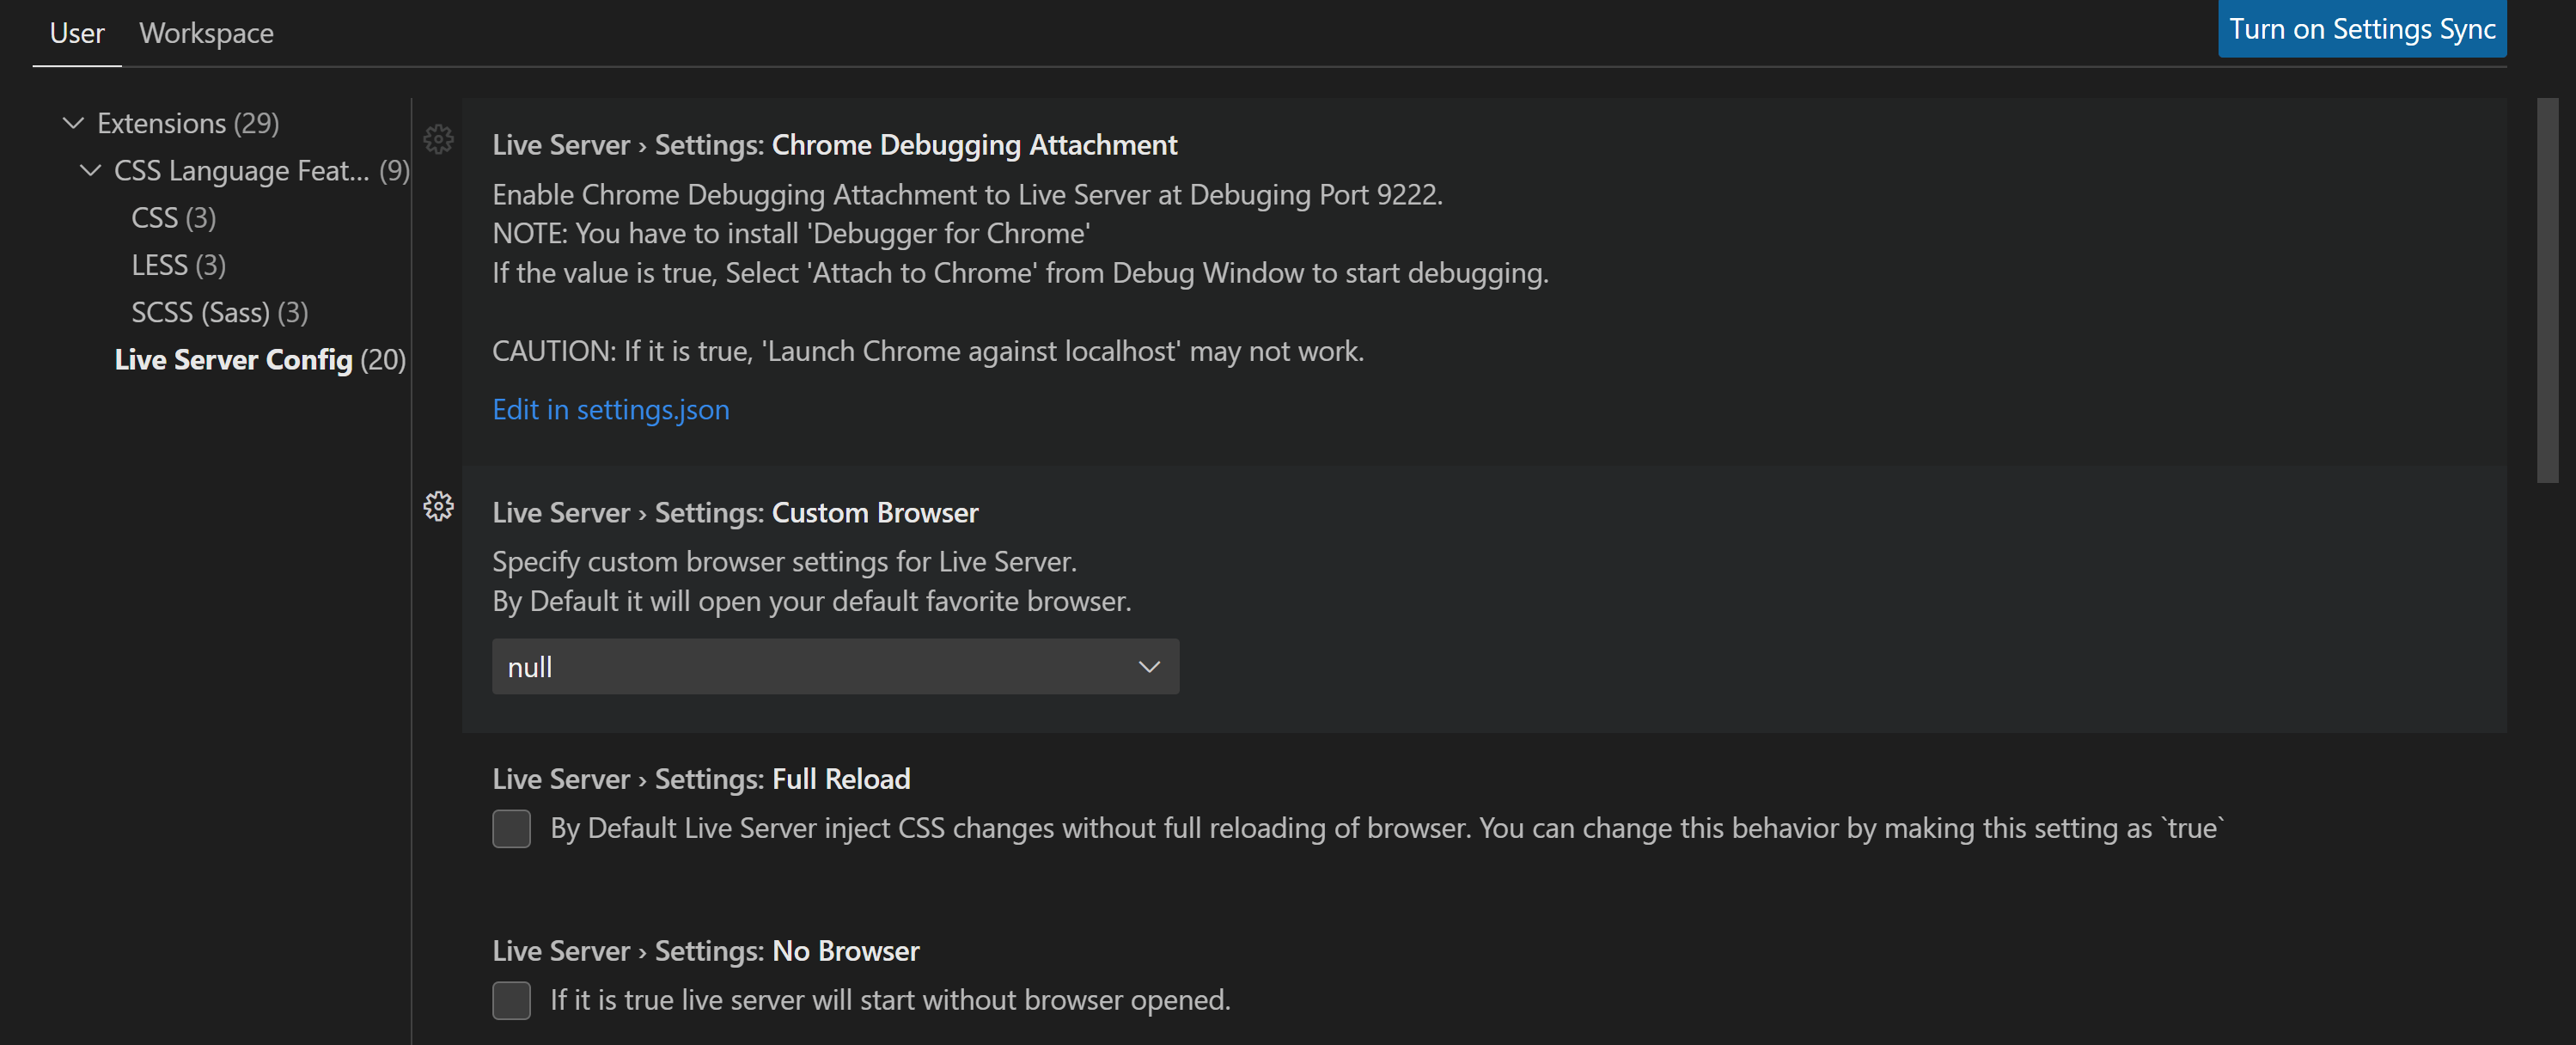Enable the Full Reload checkbox

click(x=511, y=829)
